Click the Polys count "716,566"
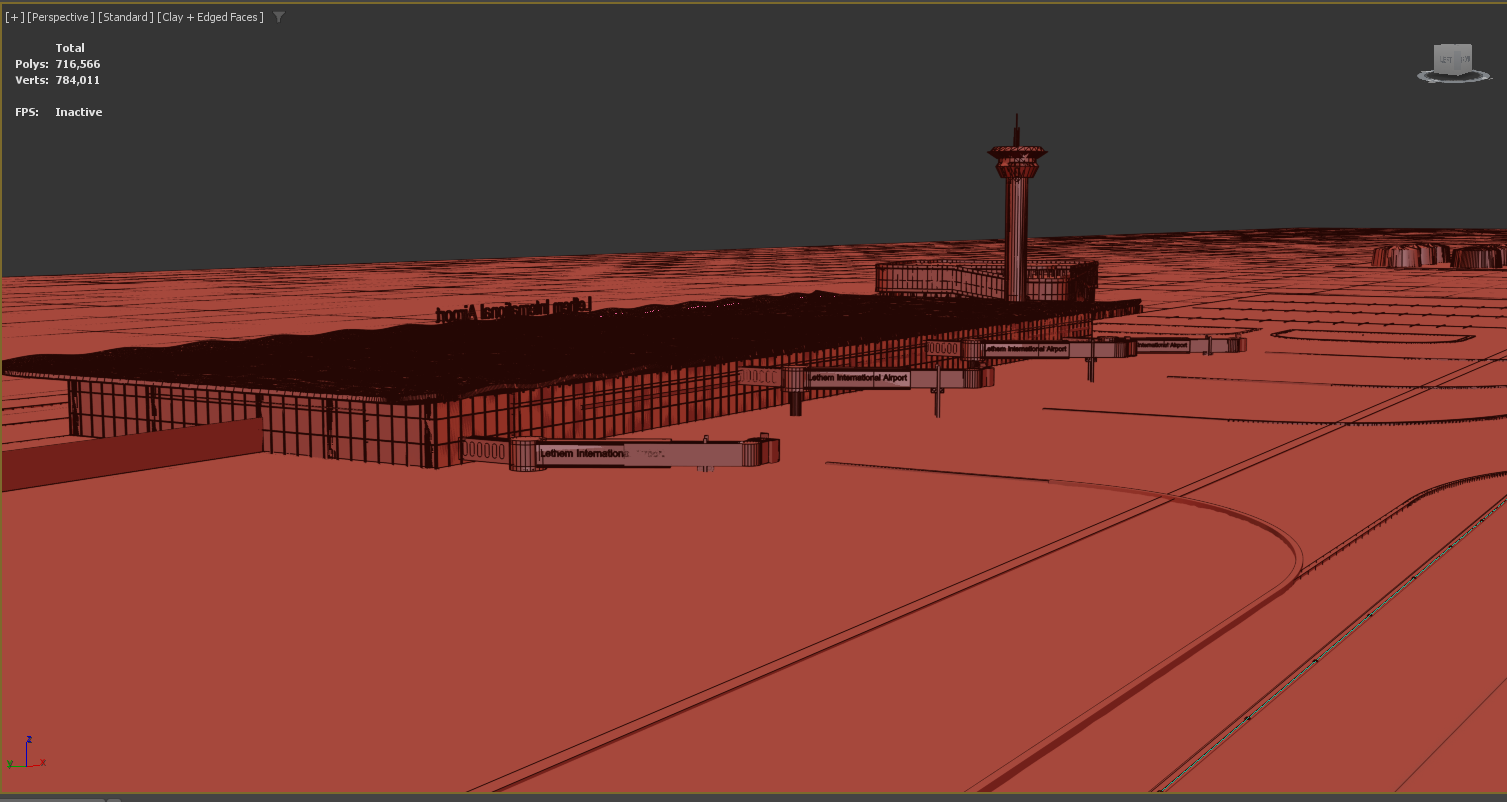The image size is (1507, 802). point(78,64)
